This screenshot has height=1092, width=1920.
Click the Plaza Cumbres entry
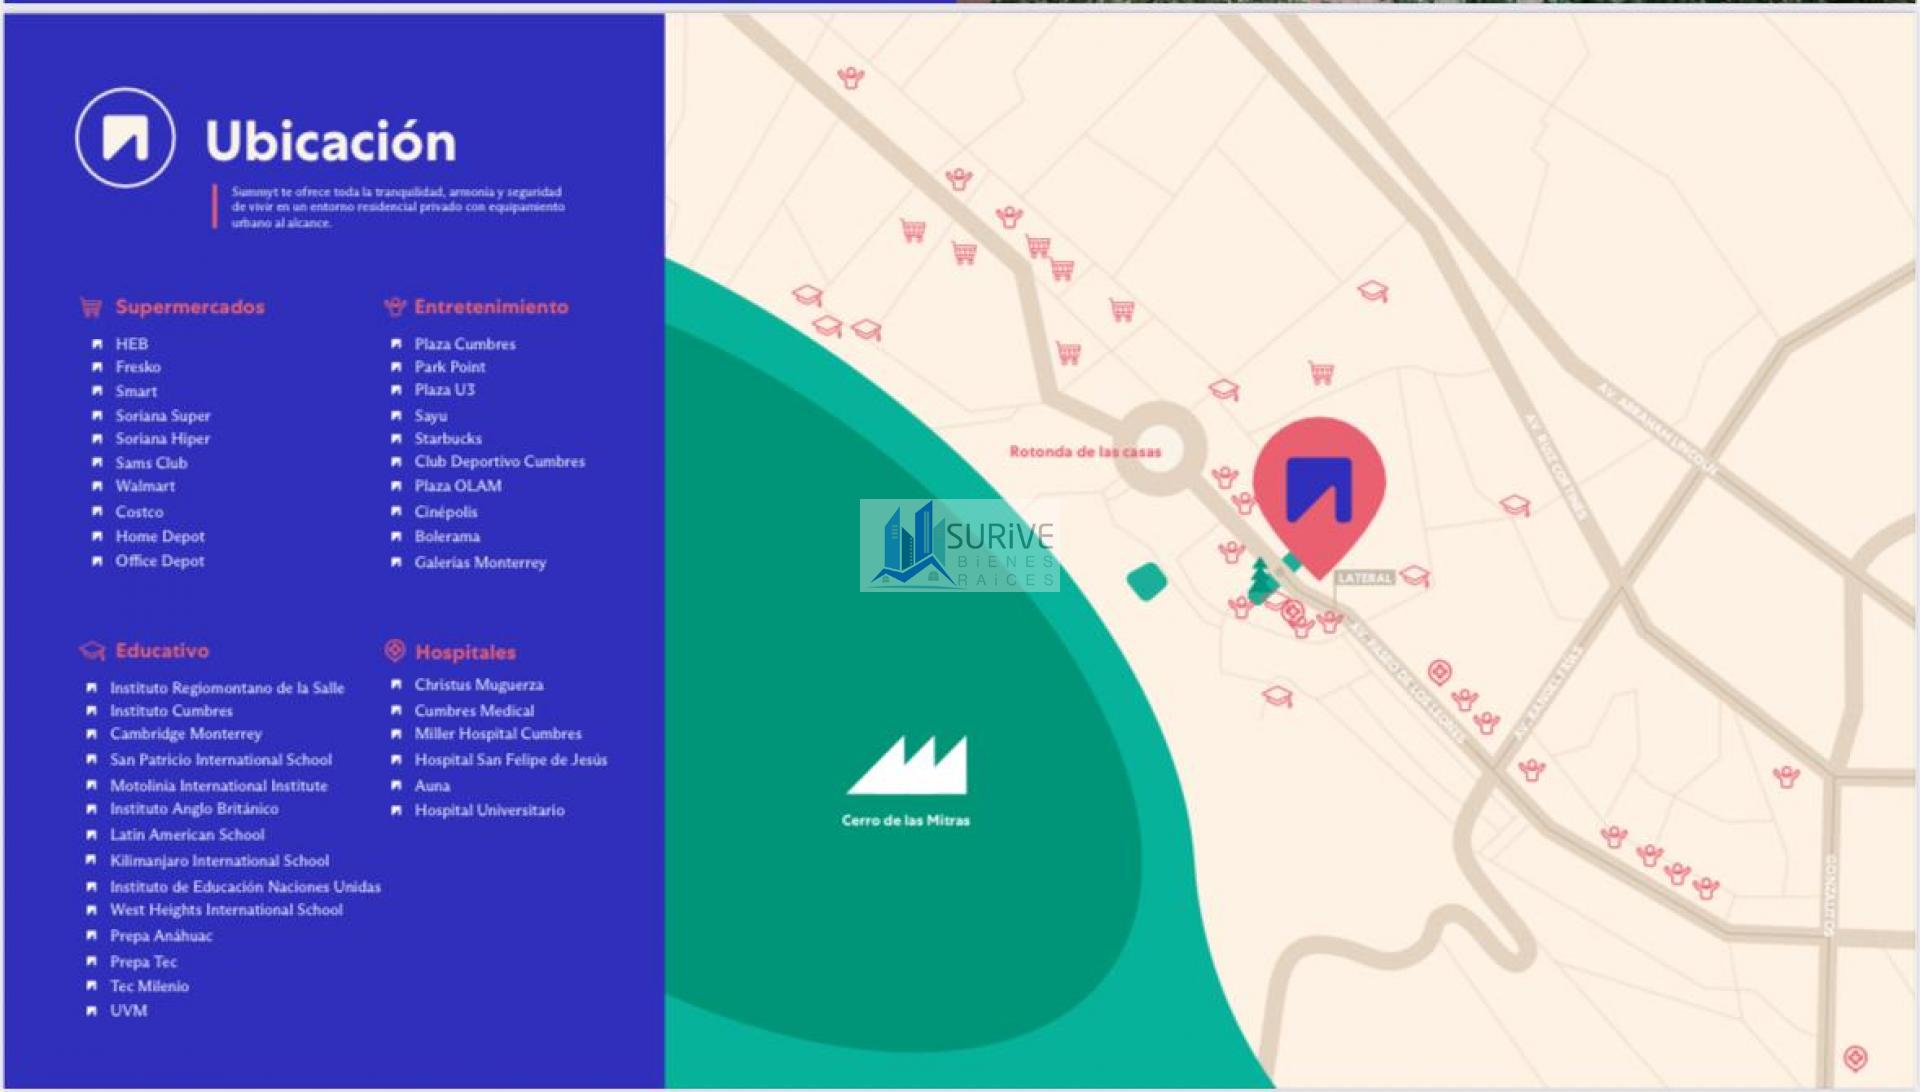tap(465, 344)
